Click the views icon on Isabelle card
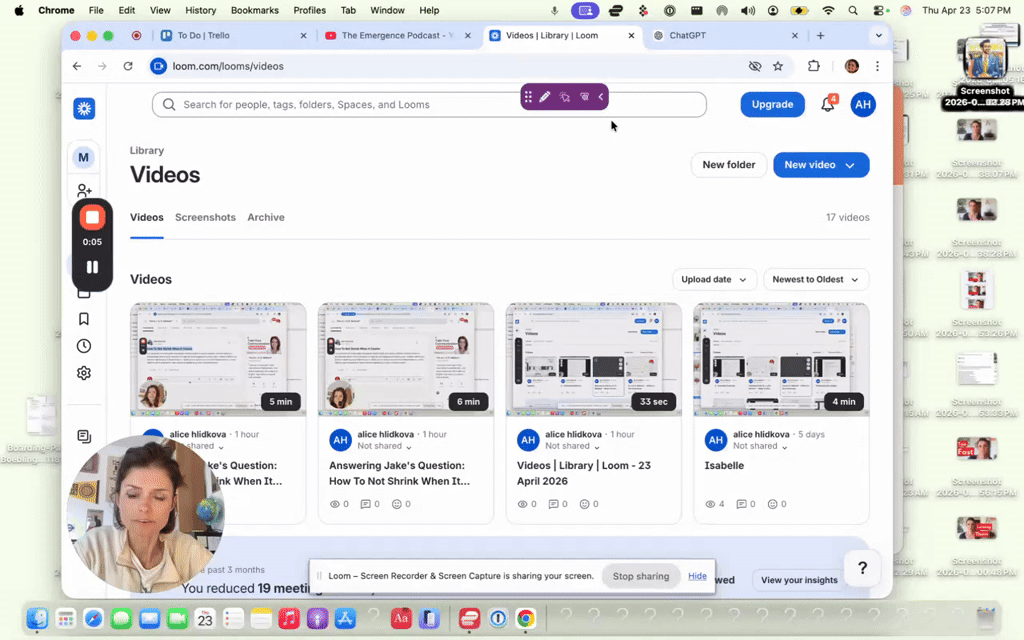This screenshot has width=1024, height=640. [x=710, y=504]
